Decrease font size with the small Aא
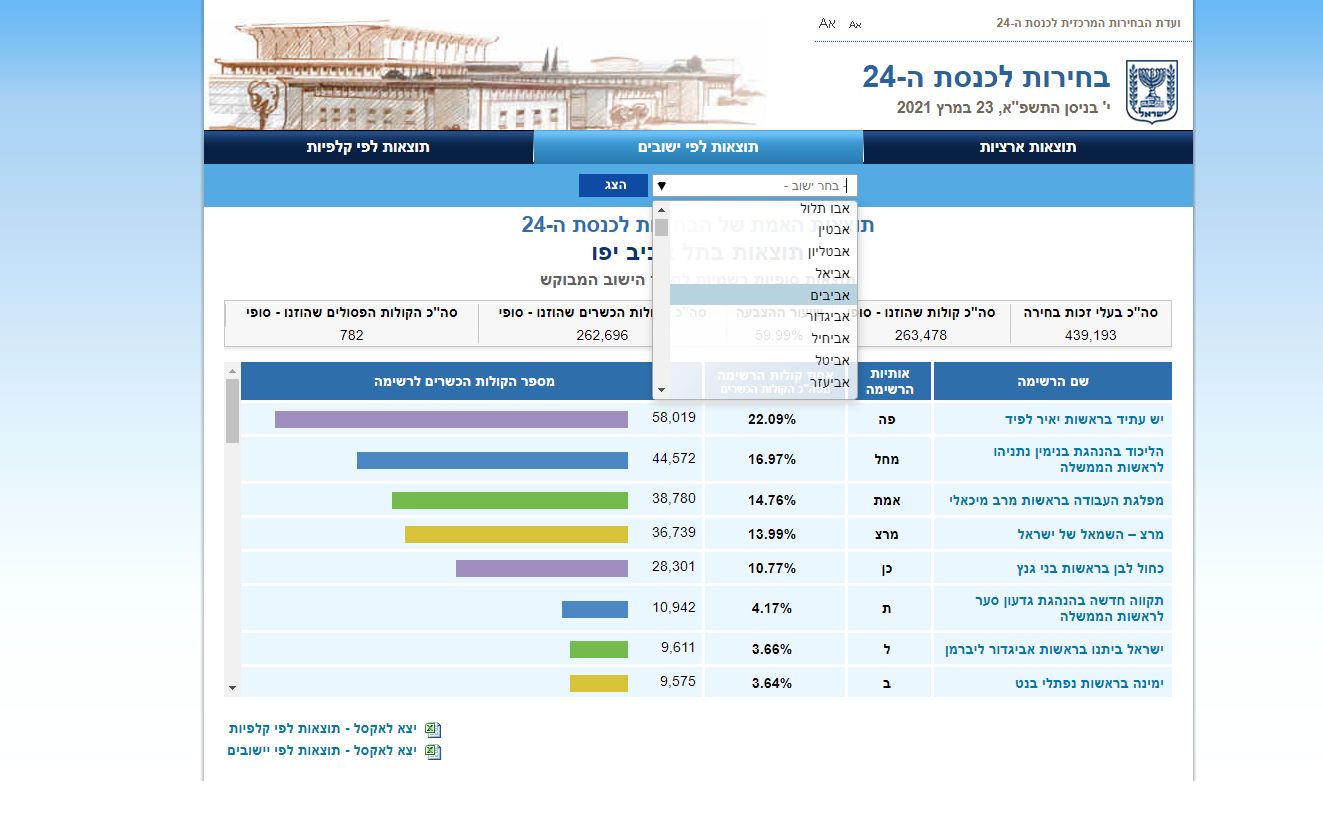 [855, 24]
